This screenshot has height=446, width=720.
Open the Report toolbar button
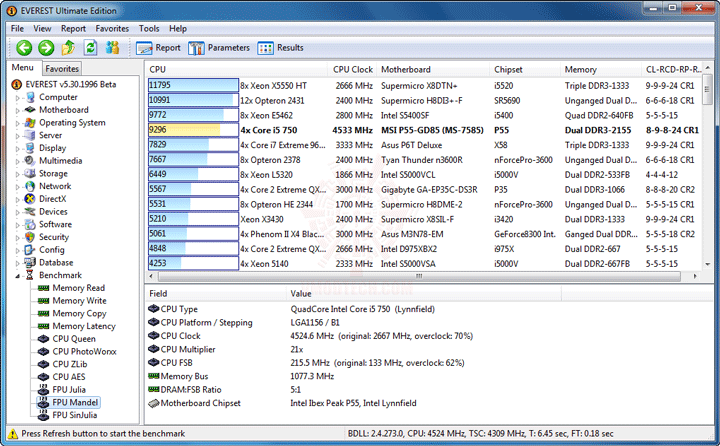[158, 48]
